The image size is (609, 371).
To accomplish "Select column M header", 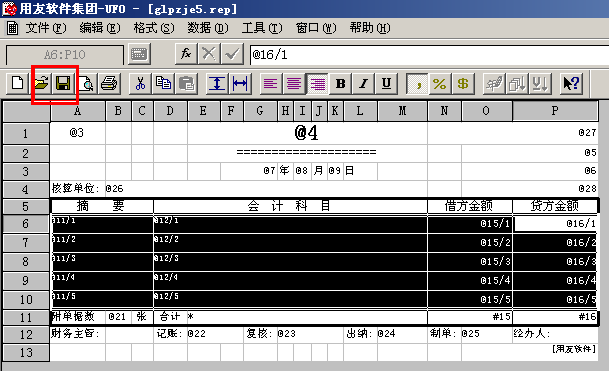I will pyautogui.click(x=402, y=111).
